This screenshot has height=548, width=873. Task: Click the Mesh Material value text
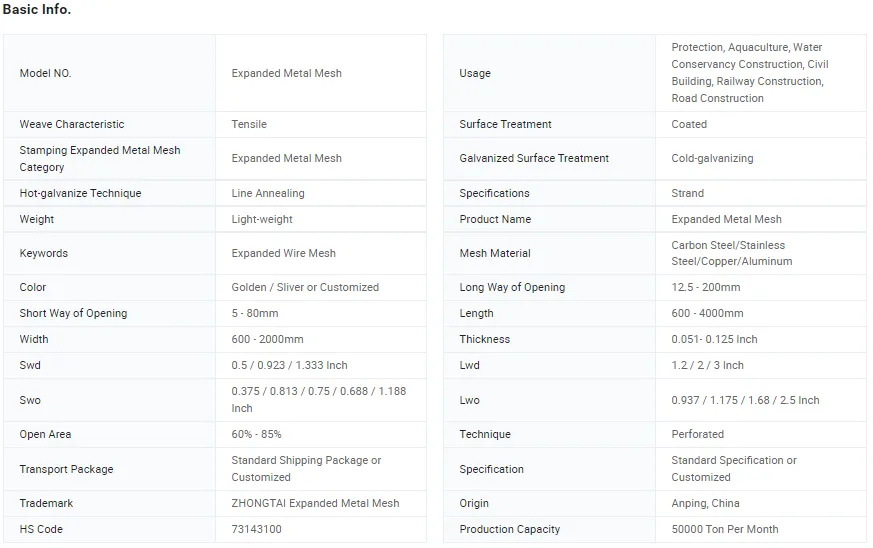pos(731,253)
